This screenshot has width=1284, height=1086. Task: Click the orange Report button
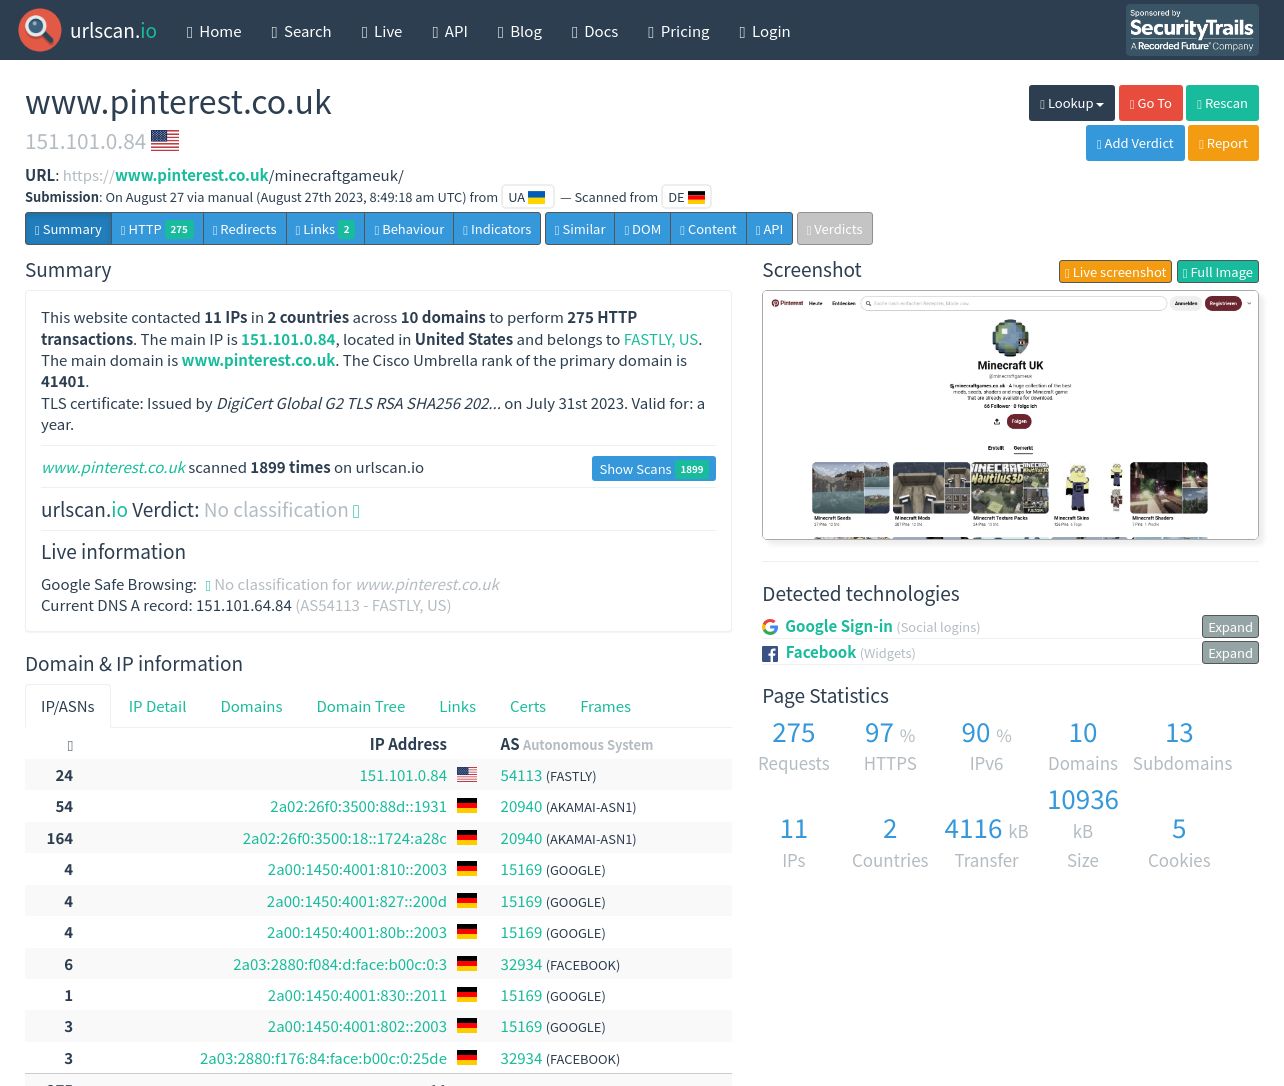point(1223,143)
